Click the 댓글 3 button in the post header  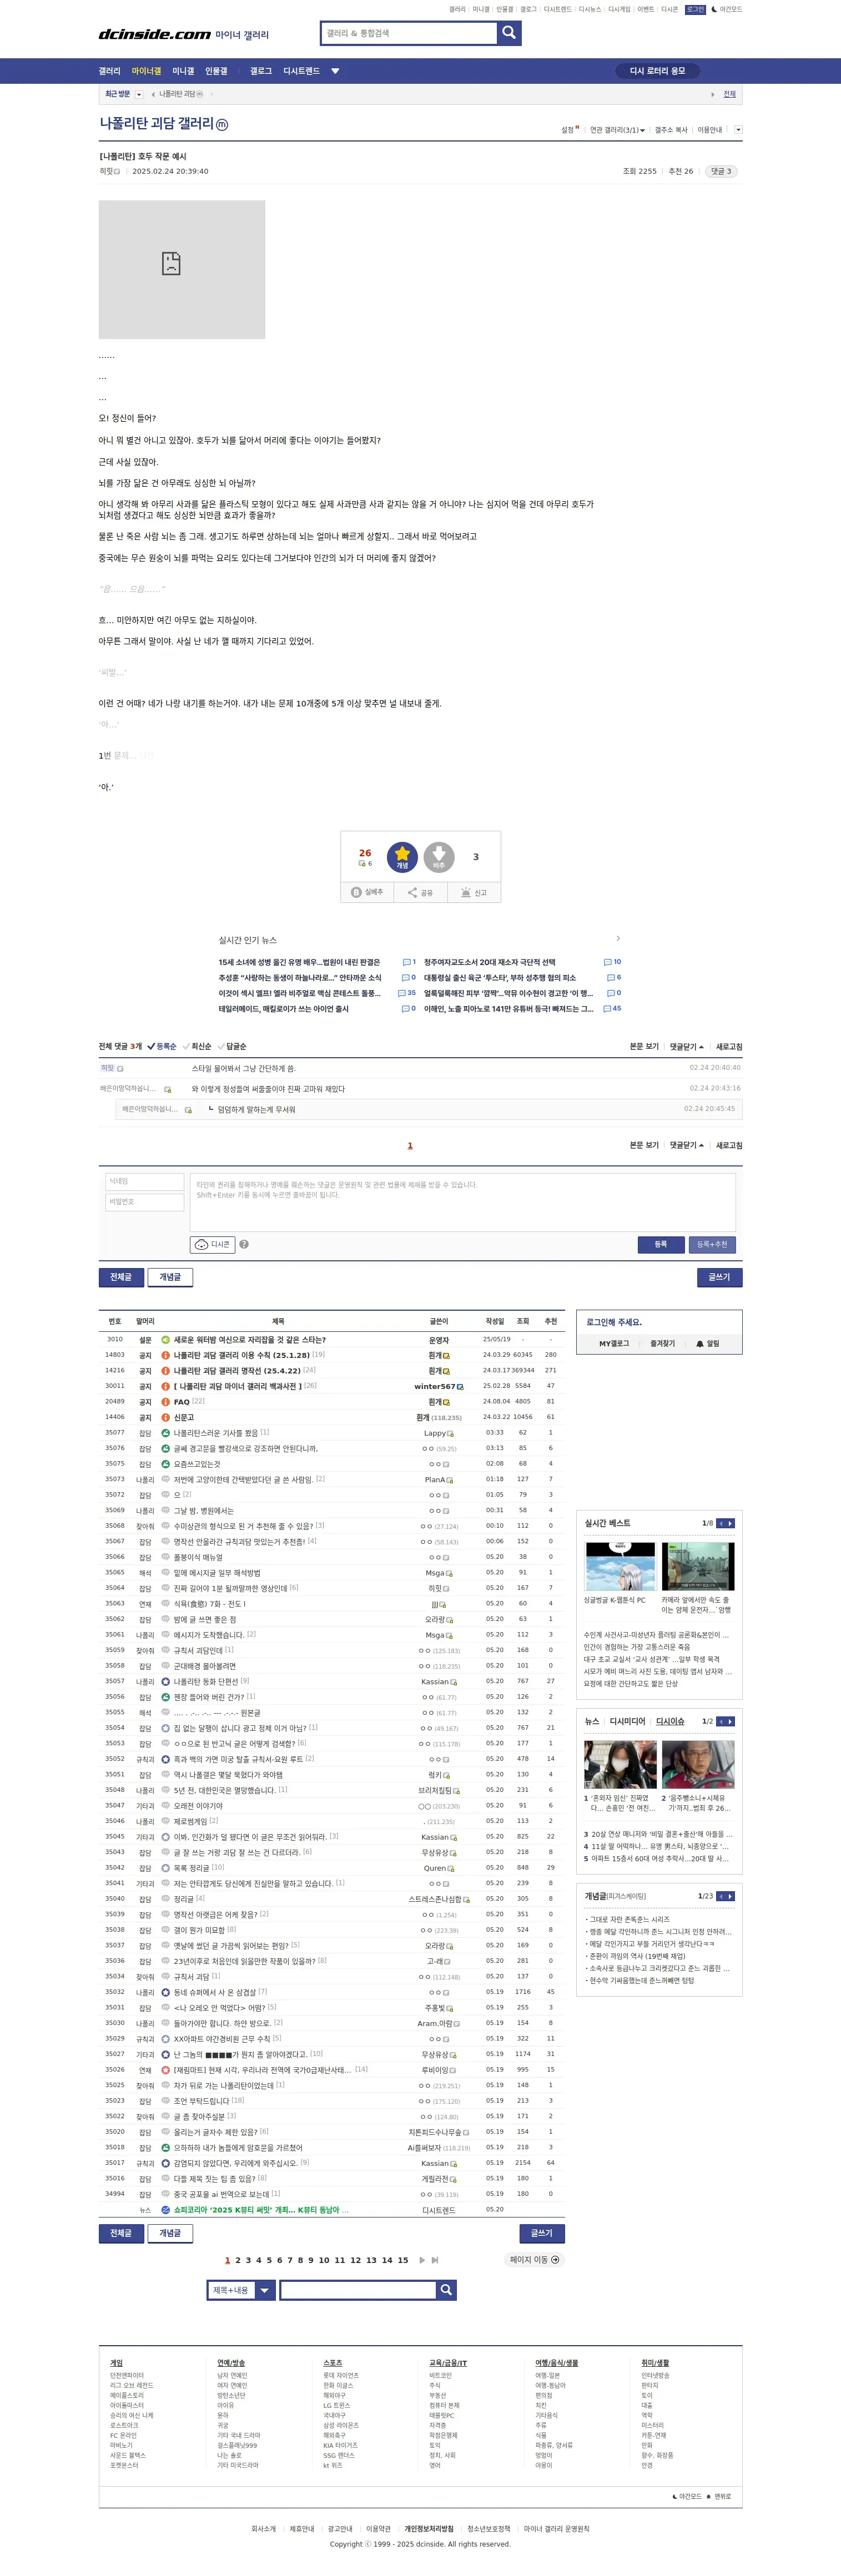pyautogui.click(x=721, y=171)
